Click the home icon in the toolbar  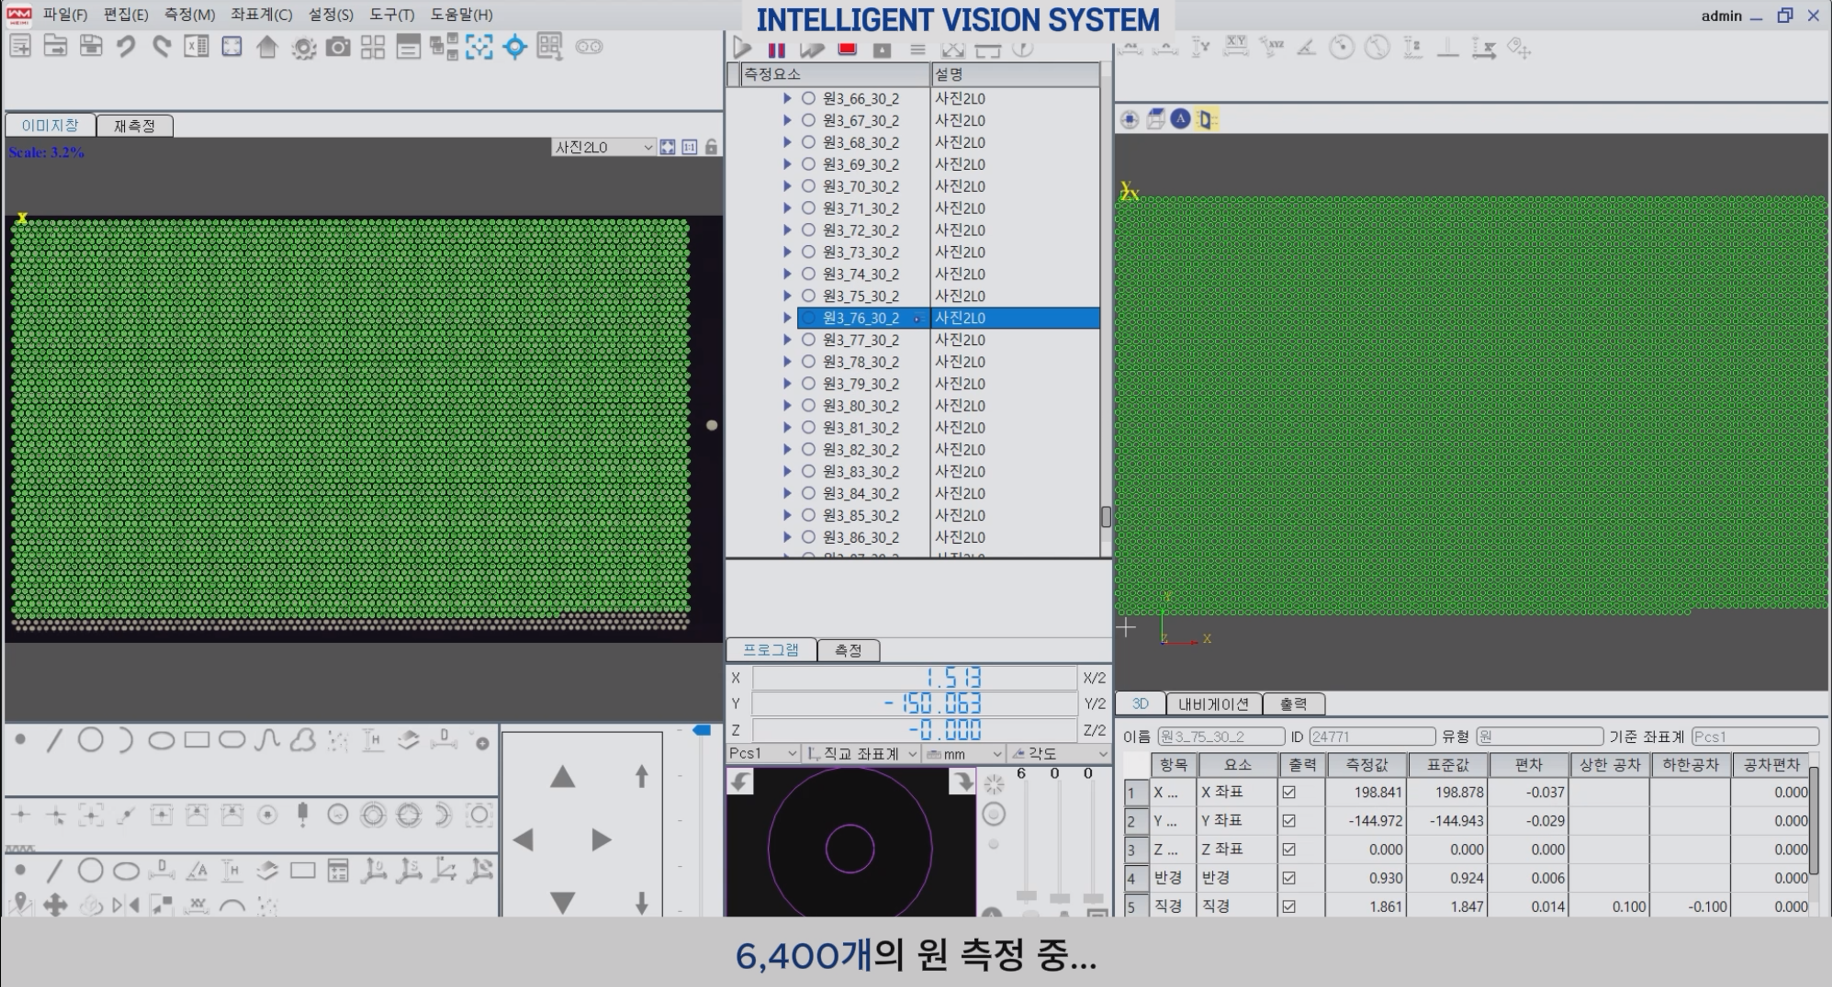click(267, 47)
